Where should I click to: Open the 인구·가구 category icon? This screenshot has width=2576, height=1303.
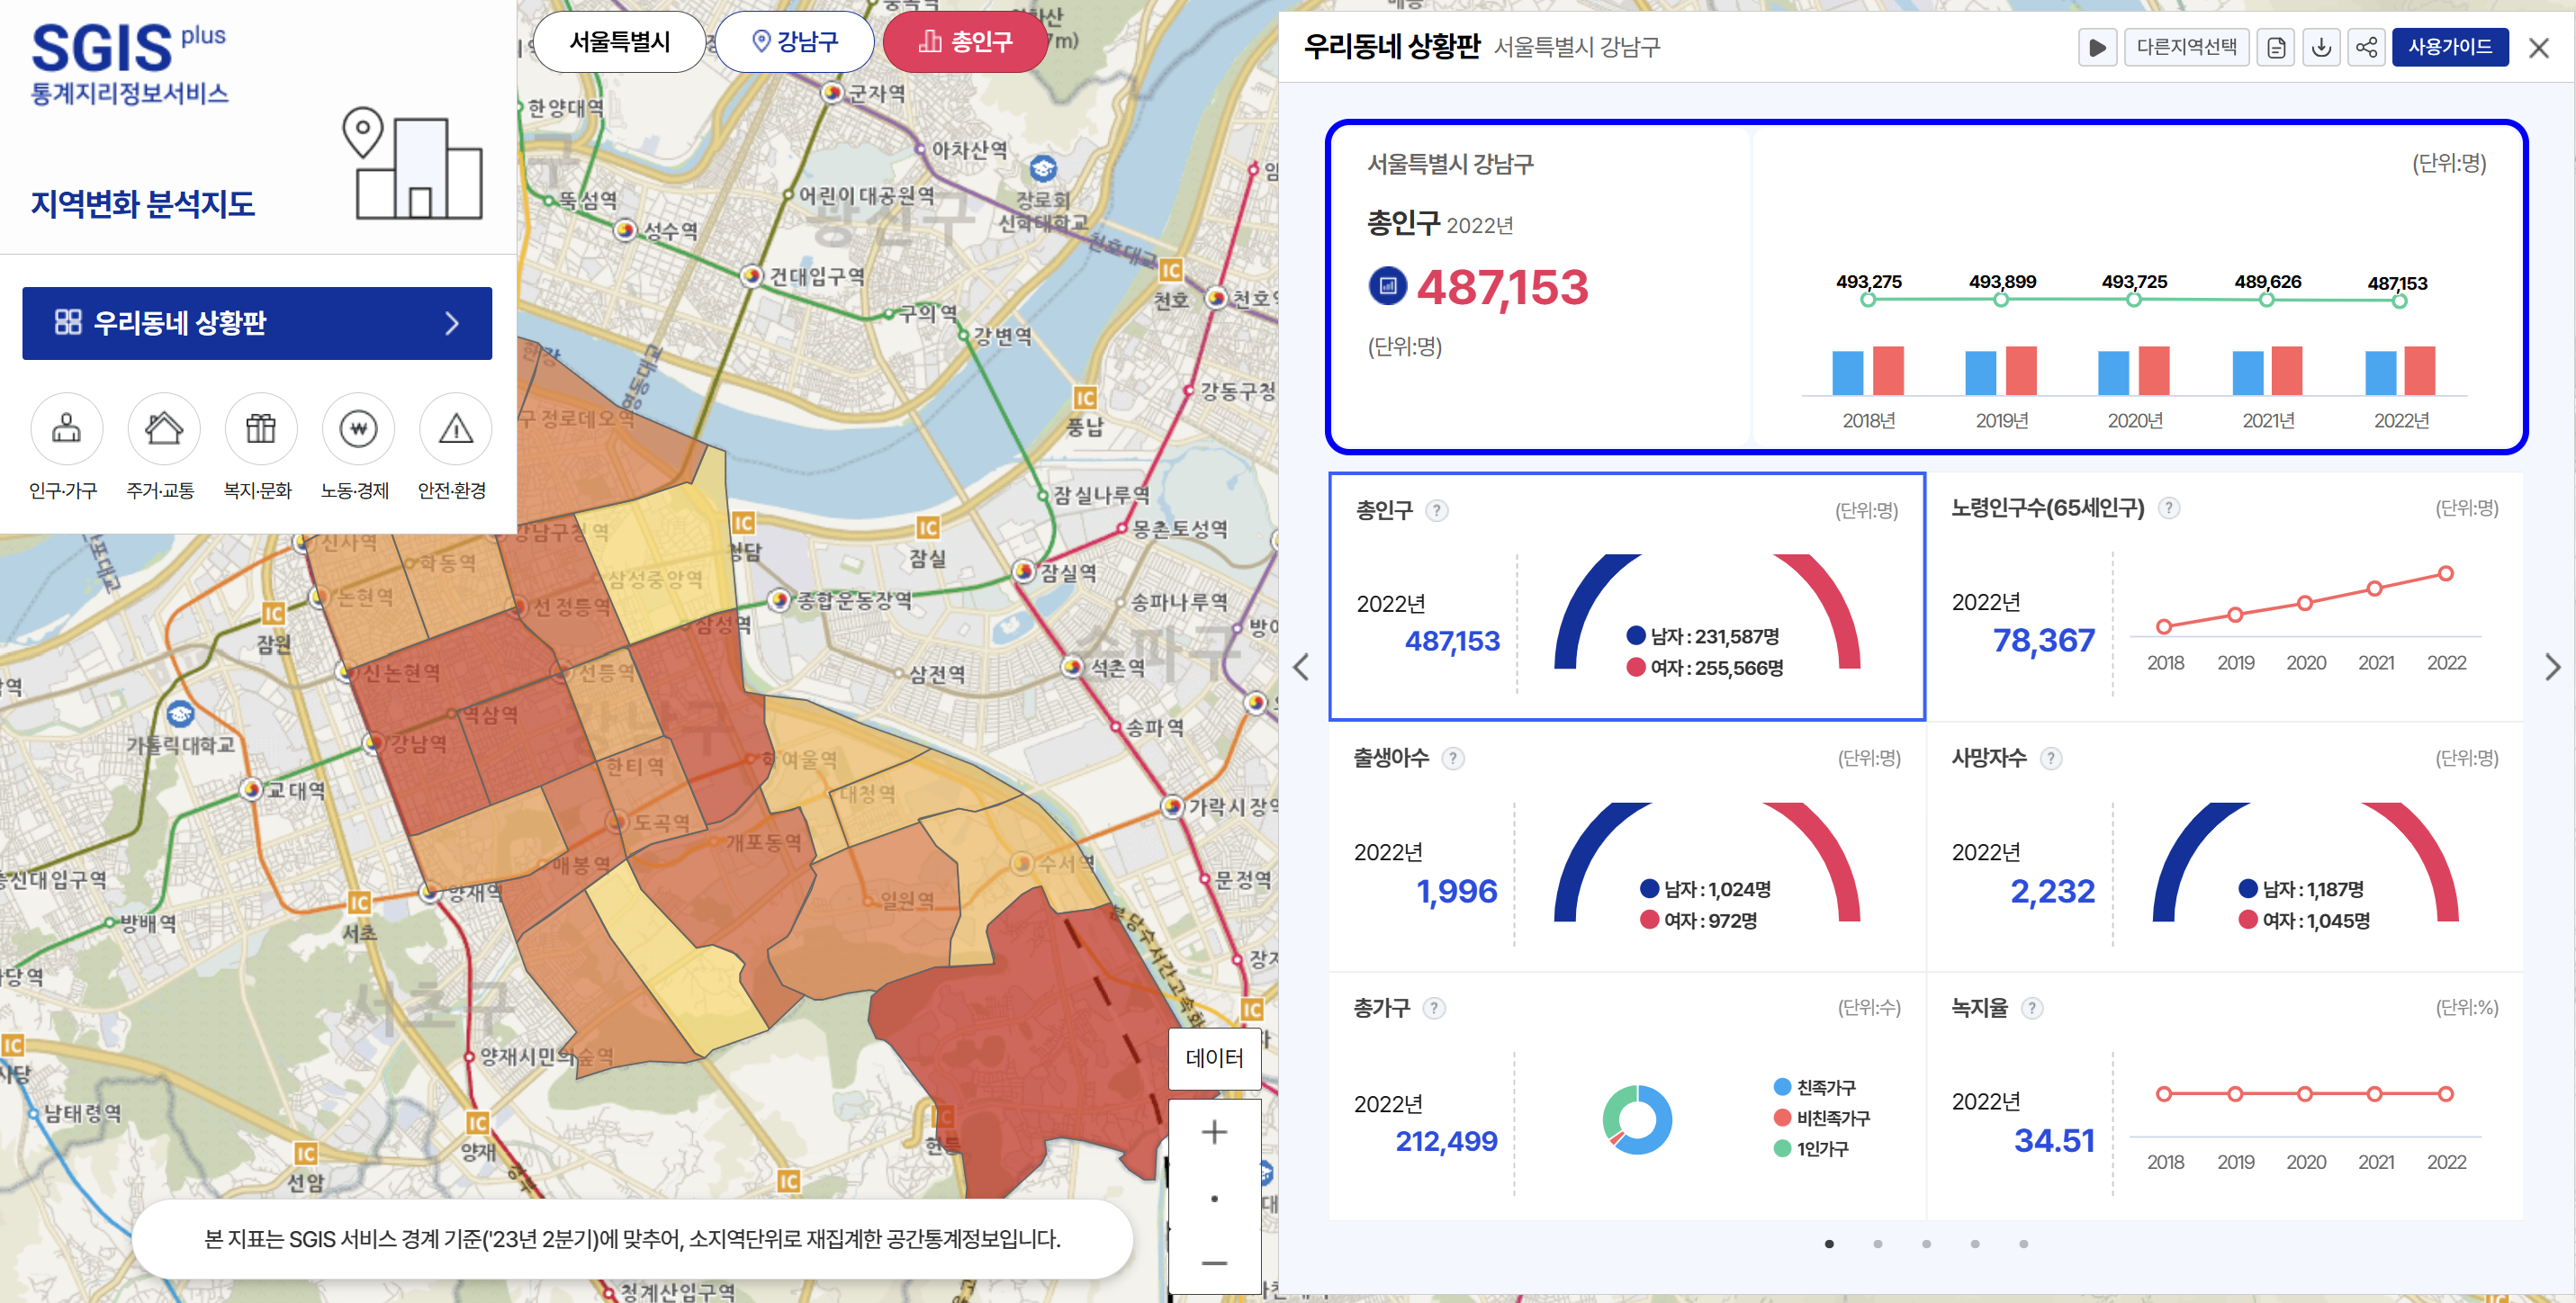(66, 430)
